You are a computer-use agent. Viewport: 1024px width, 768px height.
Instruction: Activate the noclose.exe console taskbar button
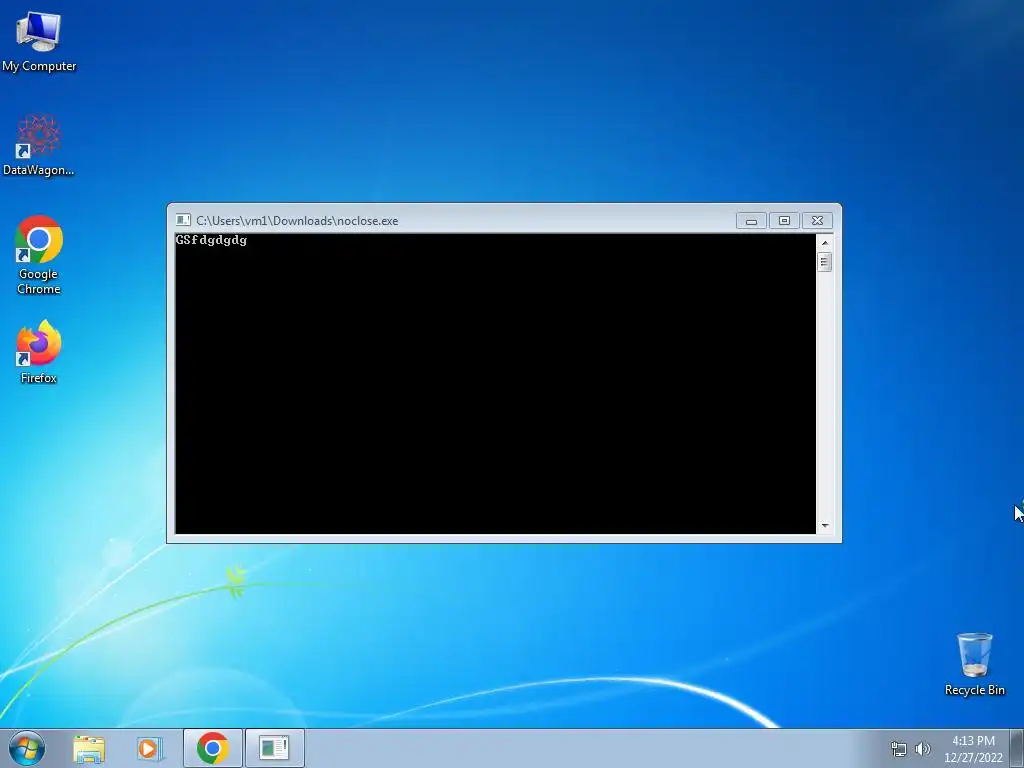tap(274, 748)
